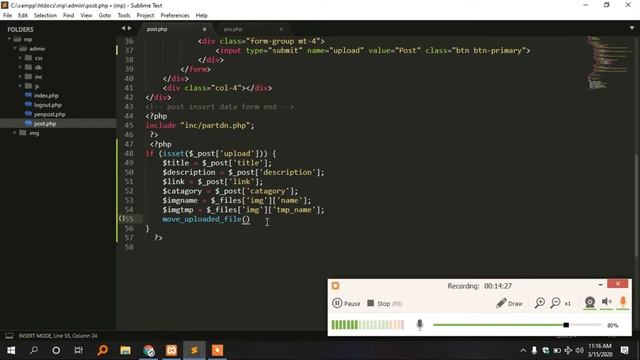
Task: Open index.php in sidebar
Action: (46, 96)
